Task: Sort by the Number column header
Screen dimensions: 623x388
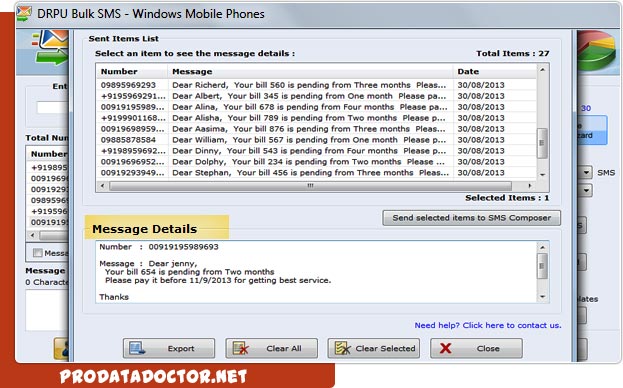Action: pyautogui.click(x=132, y=71)
